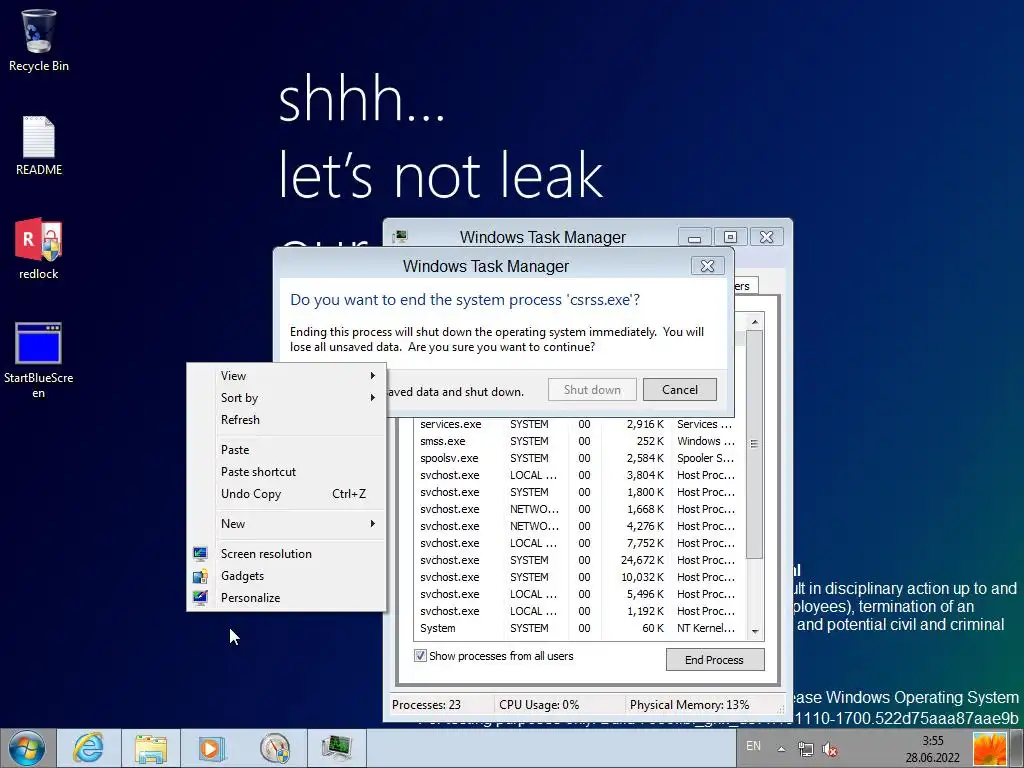Open Windows Media Player from taskbar
Screen dimensions: 1024x768
[x=211, y=748]
